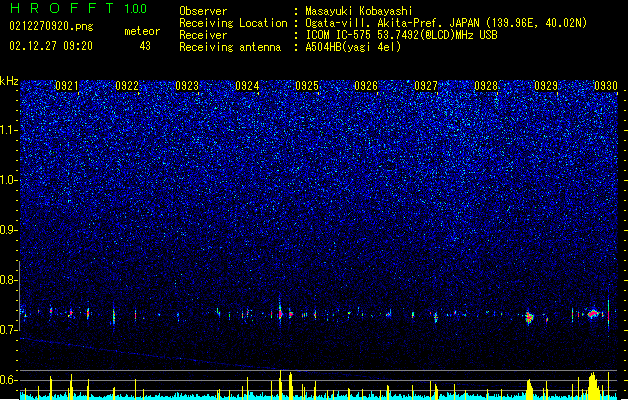Click the Receiving antenna label
This screenshot has width=629, height=400.
(x=230, y=47)
